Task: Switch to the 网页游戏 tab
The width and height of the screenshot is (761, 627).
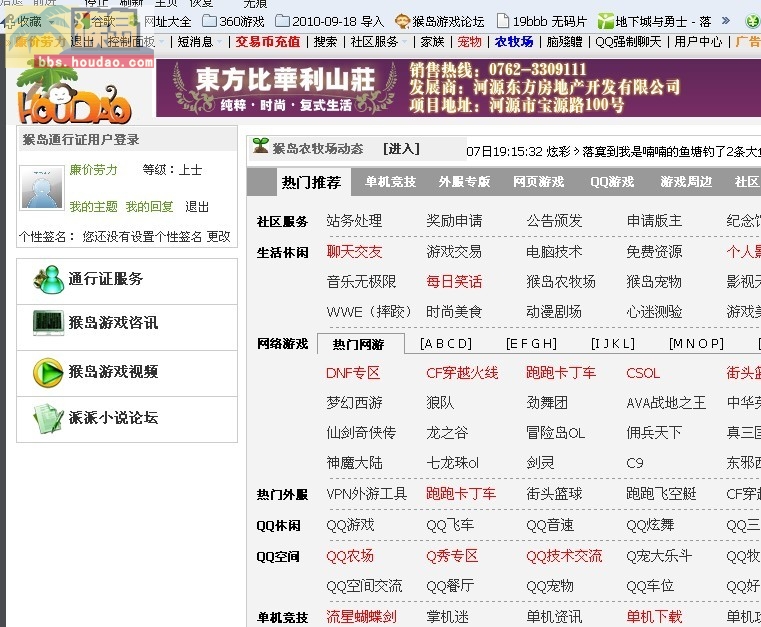Action: 539,182
